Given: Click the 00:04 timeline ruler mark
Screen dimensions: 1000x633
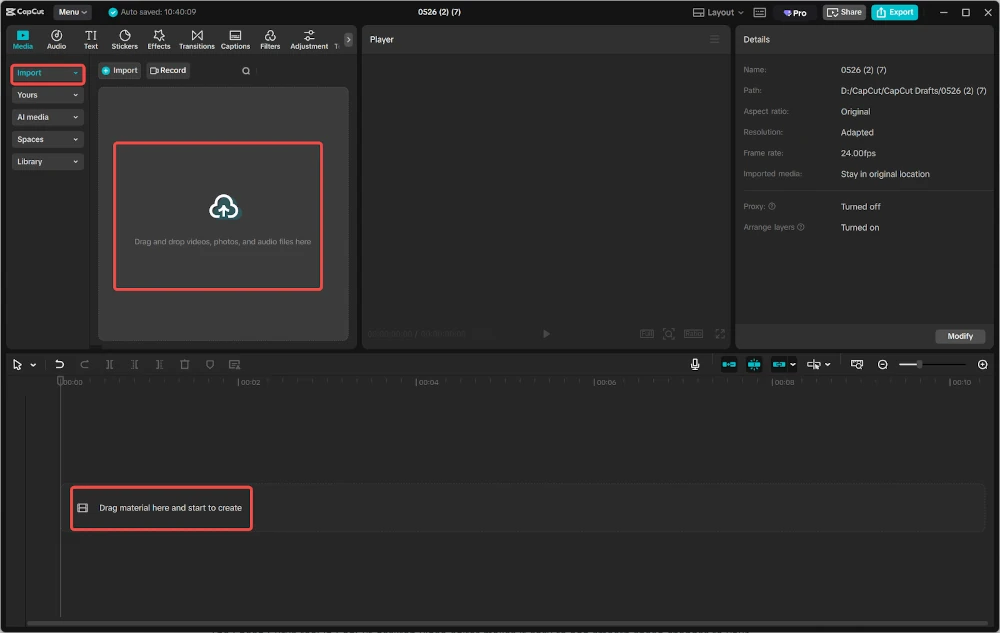Looking at the screenshot, I should 427,382.
